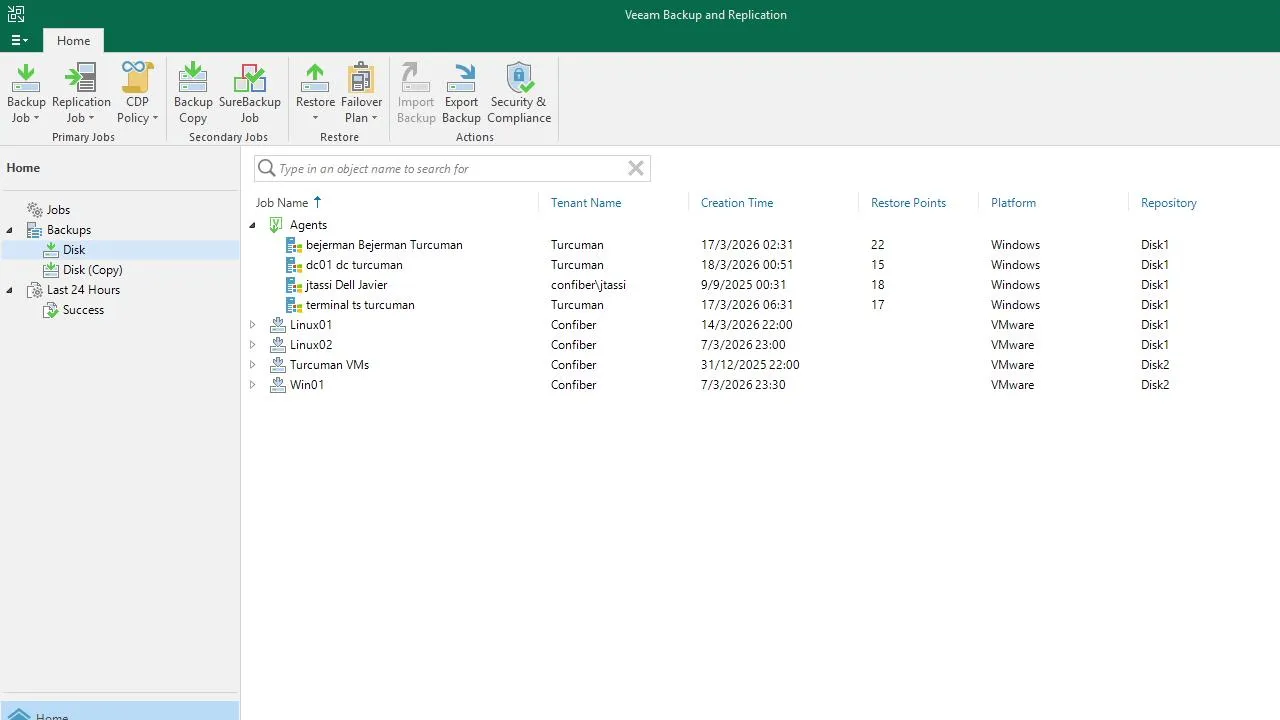The width and height of the screenshot is (1280, 720).
Task: Click the SureBackup Job ribbon icon
Action: (250, 78)
